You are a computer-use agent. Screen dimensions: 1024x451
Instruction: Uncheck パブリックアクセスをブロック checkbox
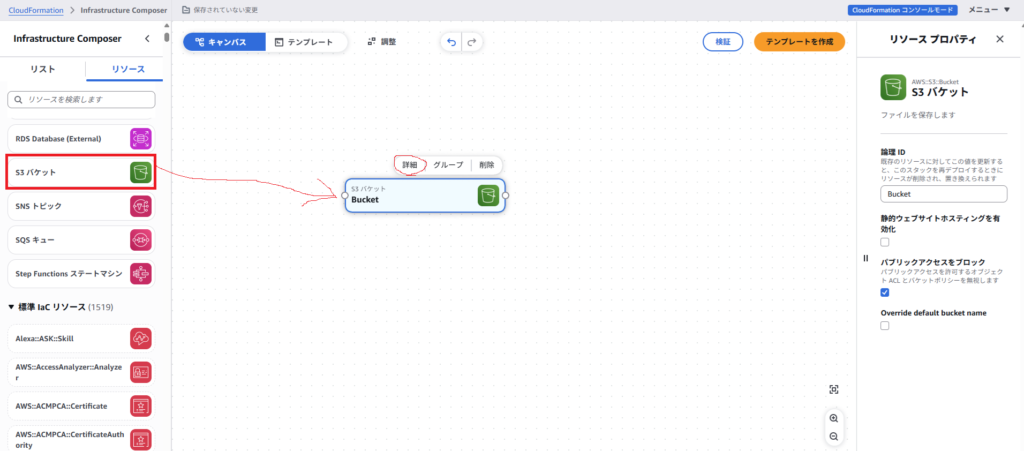pos(885,293)
